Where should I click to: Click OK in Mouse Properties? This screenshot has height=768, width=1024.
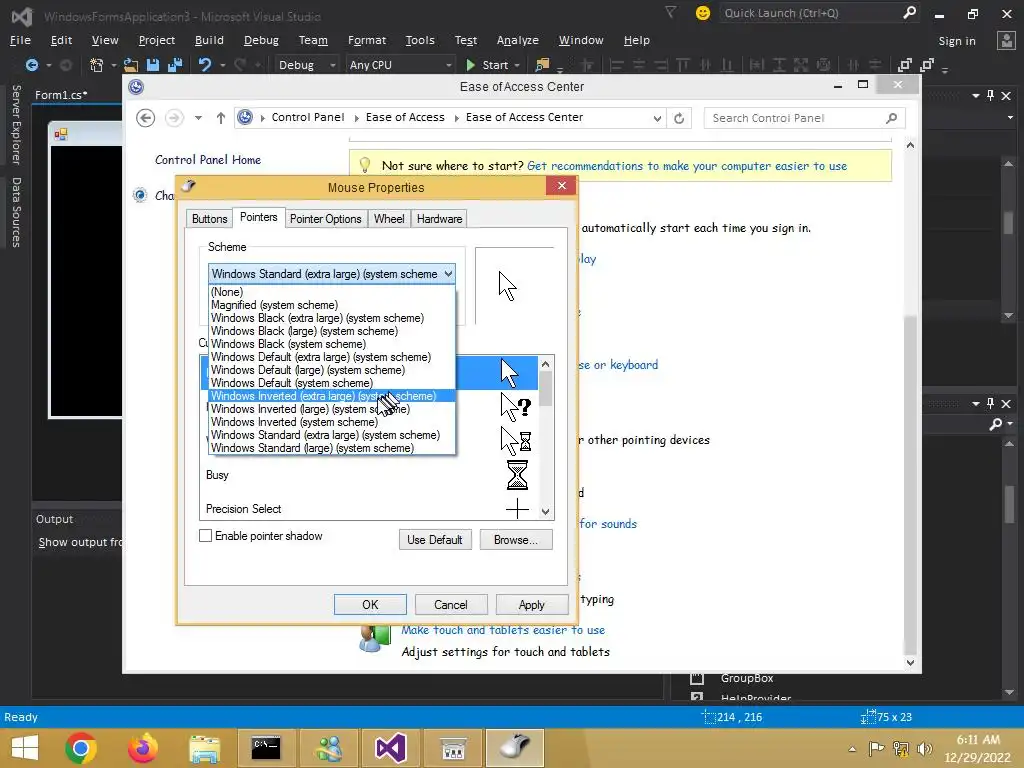(x=370, y=605)
